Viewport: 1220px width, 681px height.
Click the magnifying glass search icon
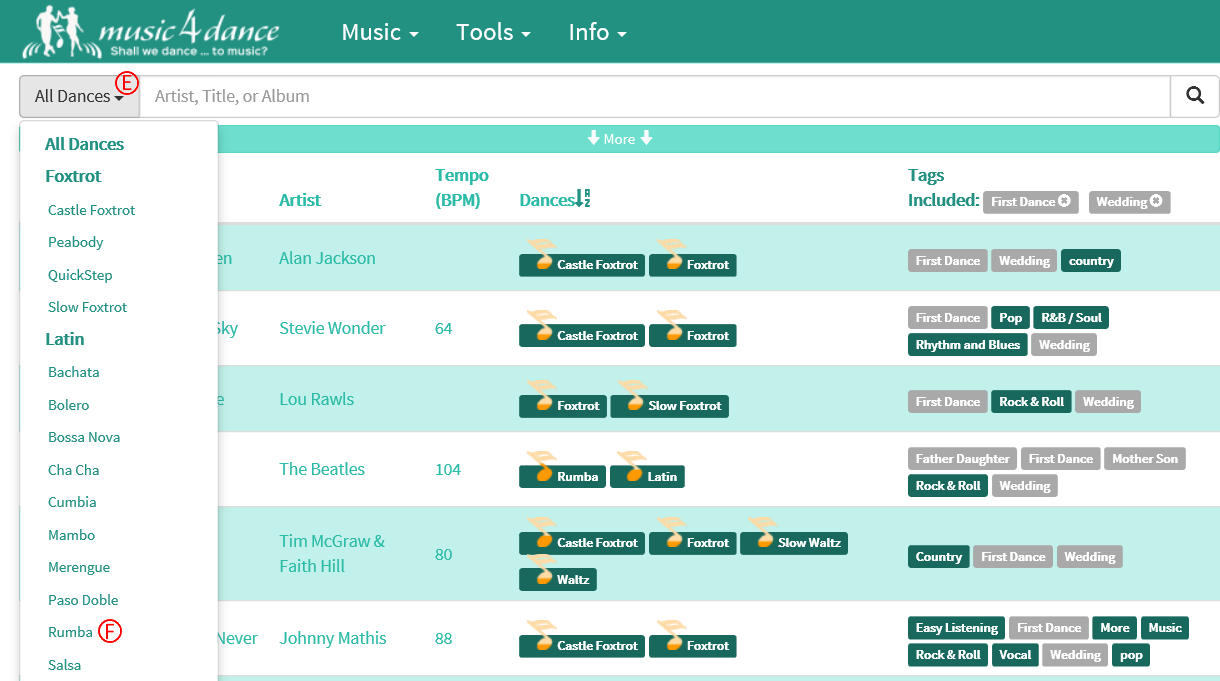pos(1194,96)
